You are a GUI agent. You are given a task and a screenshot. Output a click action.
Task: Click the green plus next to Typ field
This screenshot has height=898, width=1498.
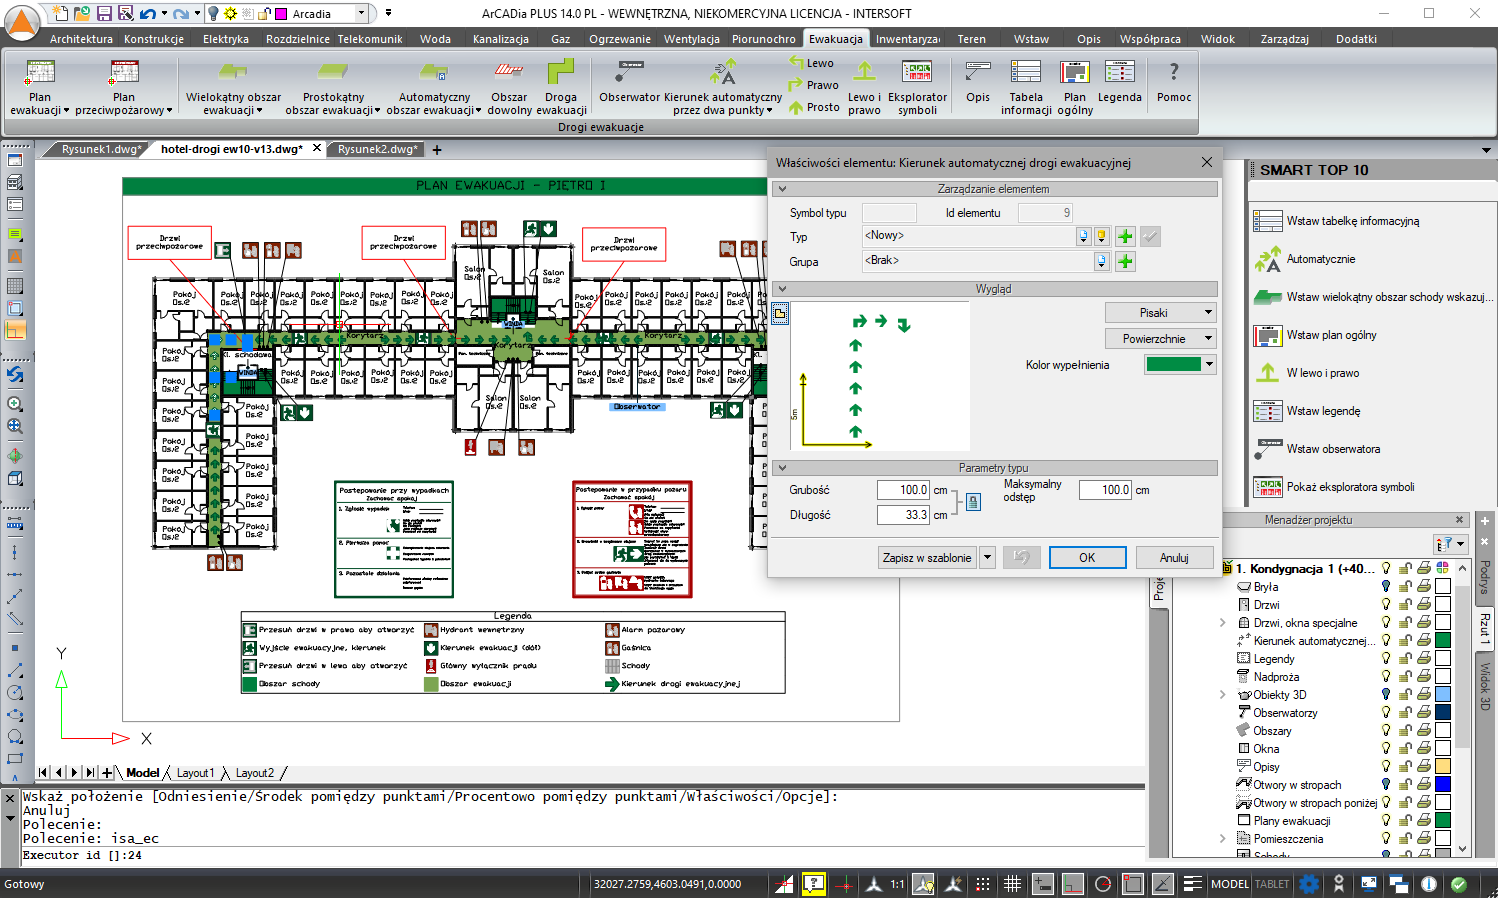pos(1125,237)
